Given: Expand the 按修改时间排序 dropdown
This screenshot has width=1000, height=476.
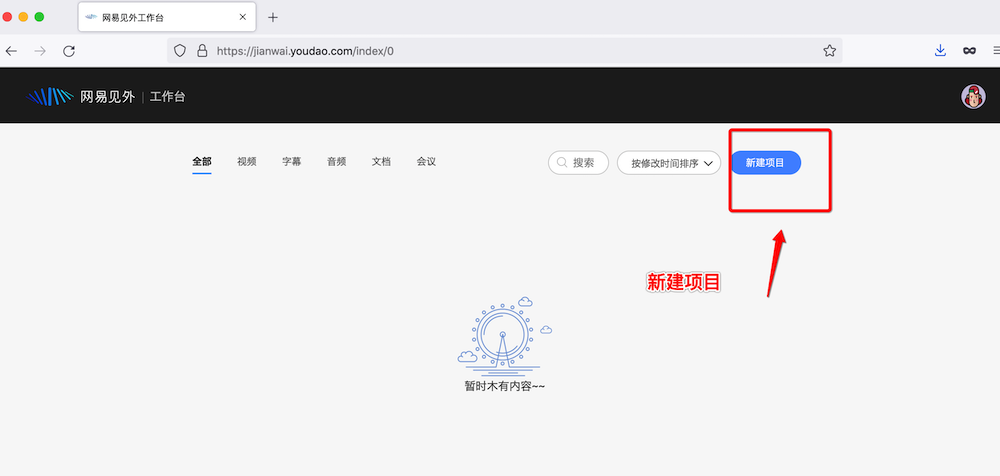Looking at the screenshot, I should point(669,163).
